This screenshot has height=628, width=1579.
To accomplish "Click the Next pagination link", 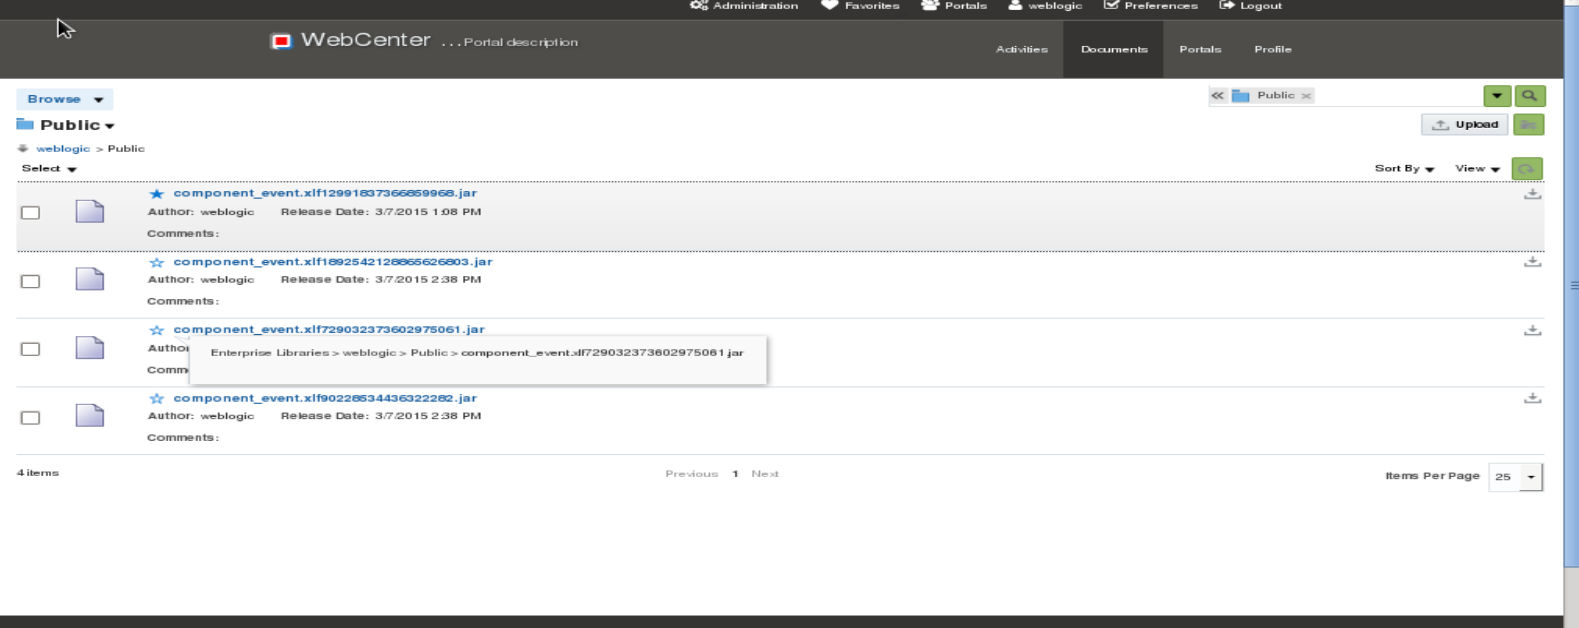I will [x=765, y=474].
